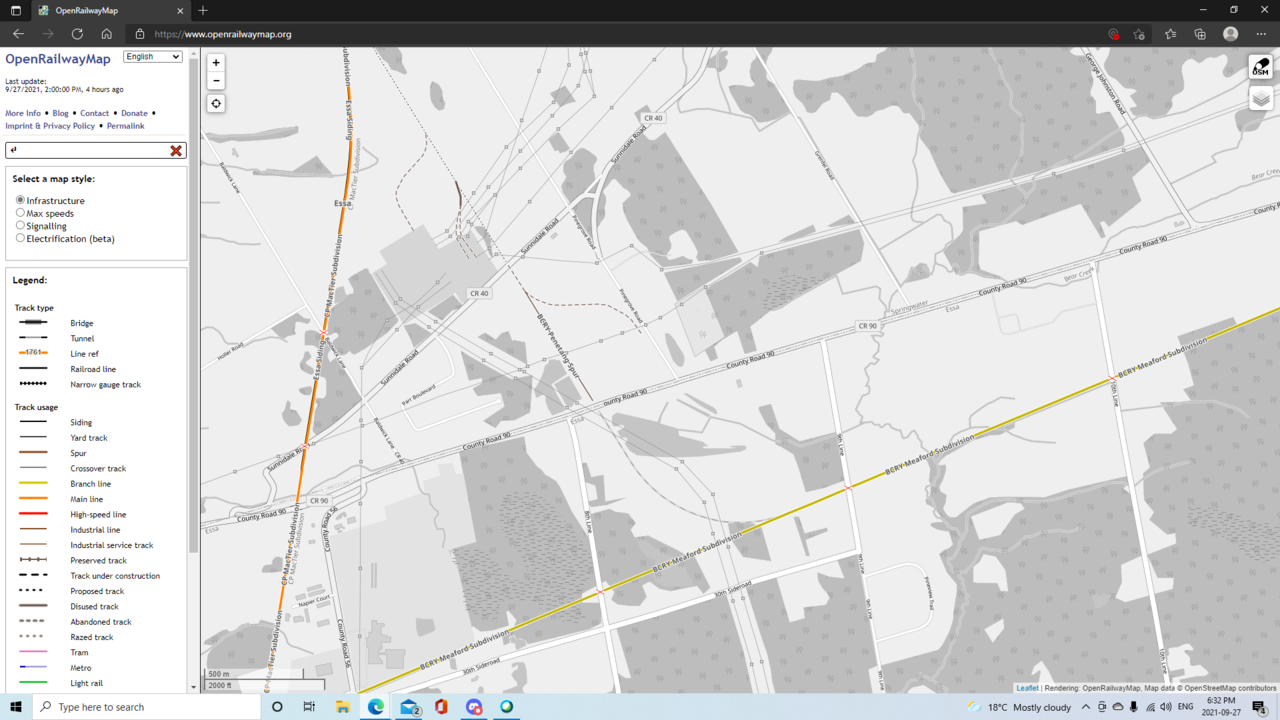Click the locate my position button

pos(216,104)
